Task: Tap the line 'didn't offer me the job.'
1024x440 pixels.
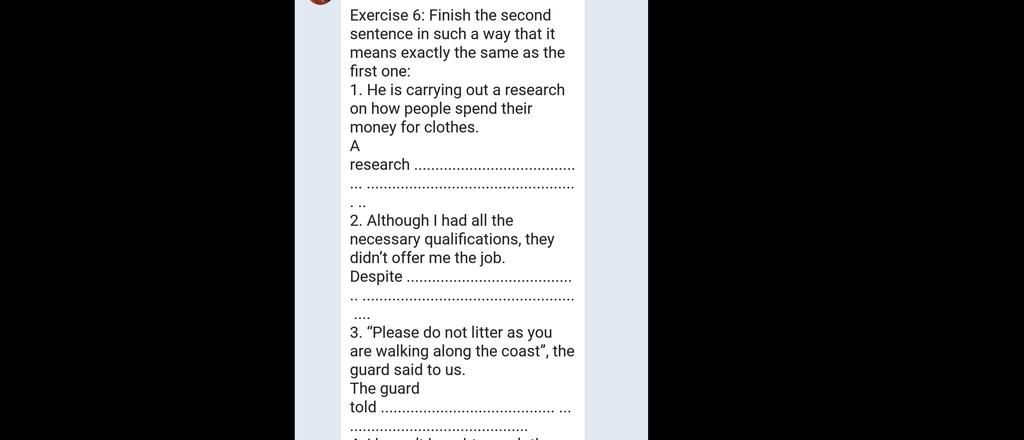Action: coord(427,258)
